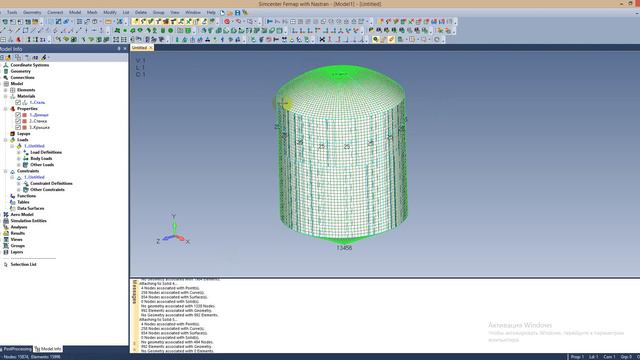Image resolution: width=640 pixels, height=360 pixels.
Task: Open the Tools menu
Action: click(x=12, y=13)
